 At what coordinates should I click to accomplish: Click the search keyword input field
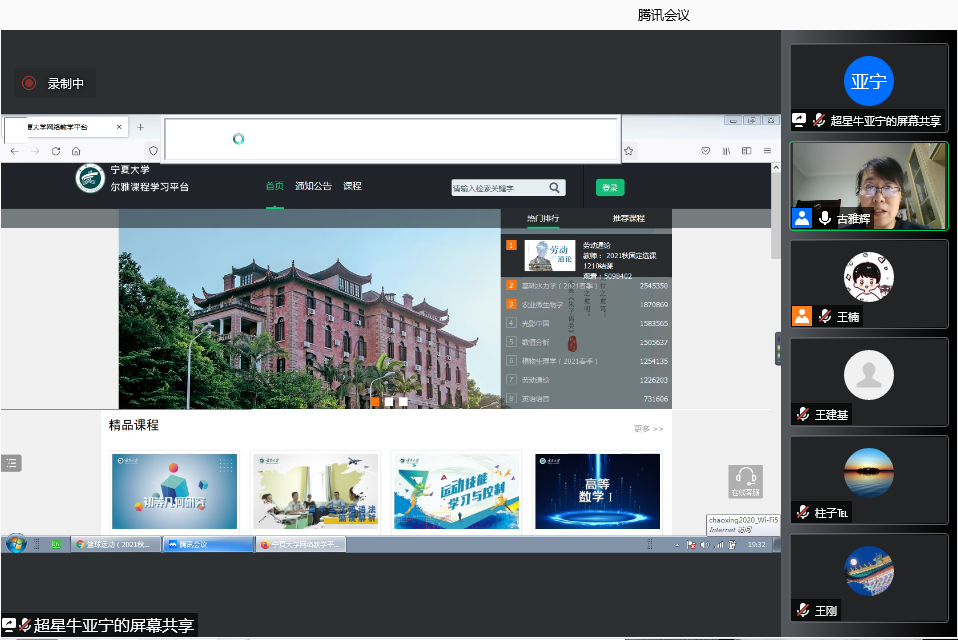pos(497,187)
